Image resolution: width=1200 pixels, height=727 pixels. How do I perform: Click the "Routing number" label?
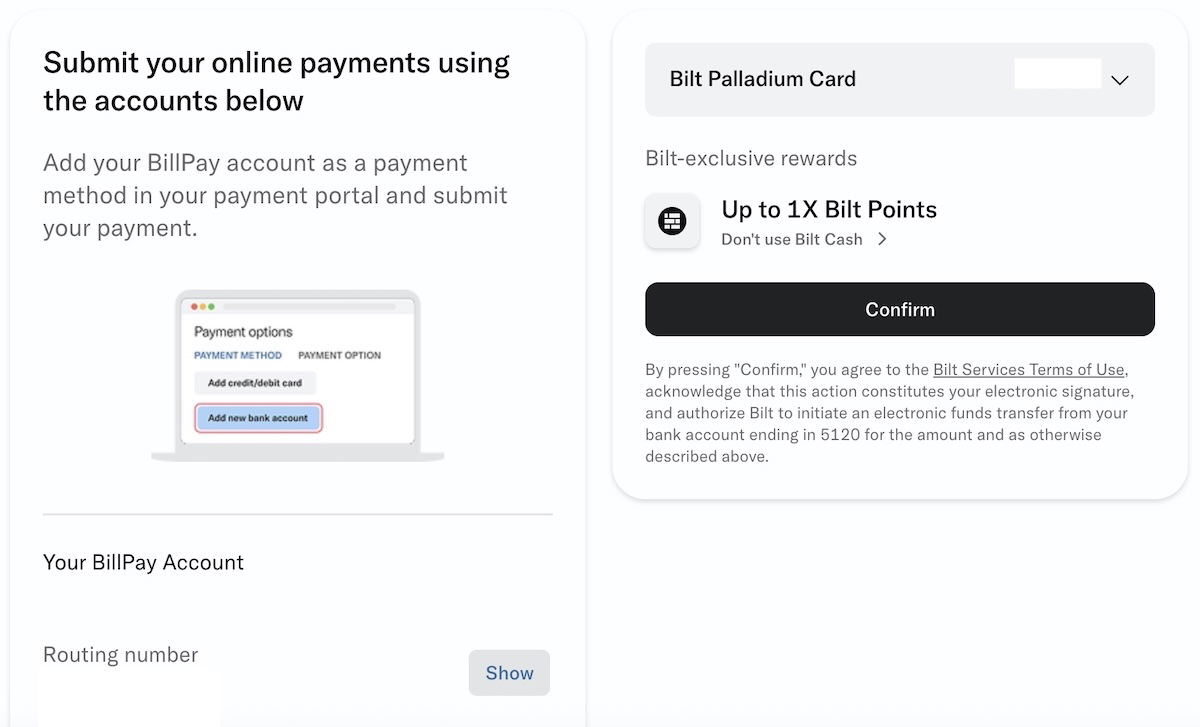[120, 655]
